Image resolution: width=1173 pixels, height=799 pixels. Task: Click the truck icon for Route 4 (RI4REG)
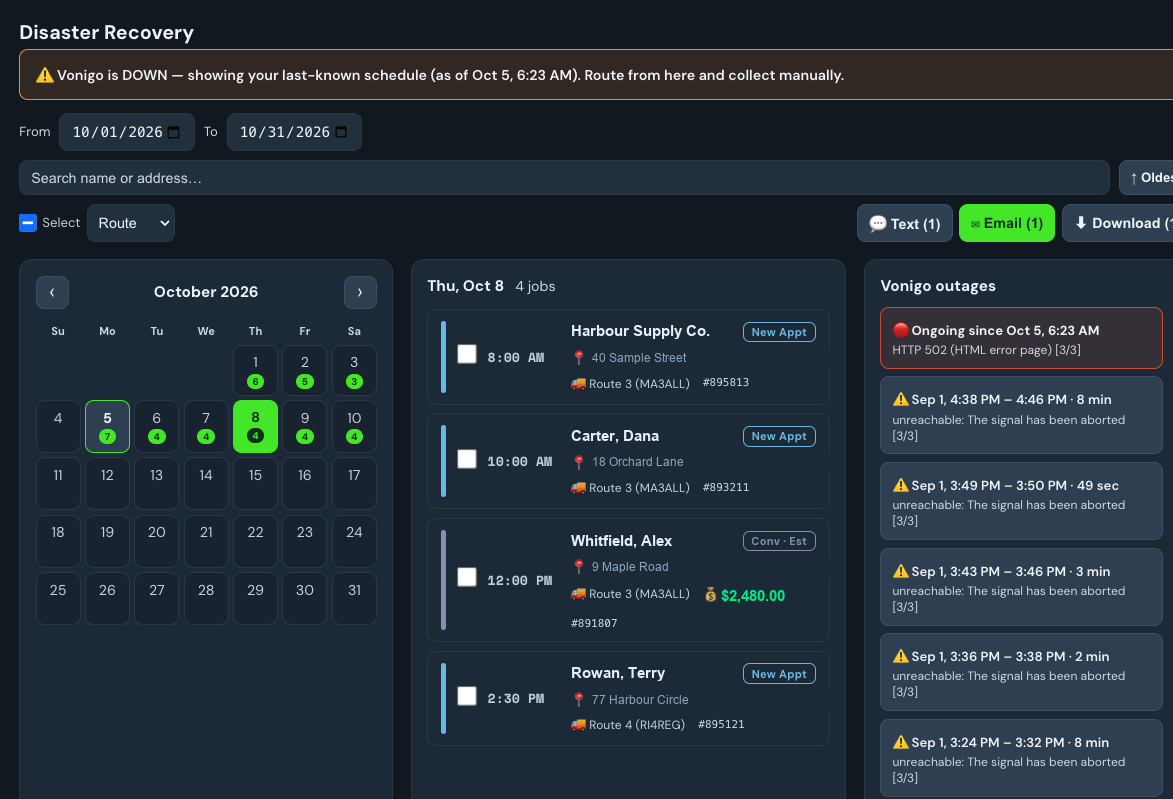point(578,725)
